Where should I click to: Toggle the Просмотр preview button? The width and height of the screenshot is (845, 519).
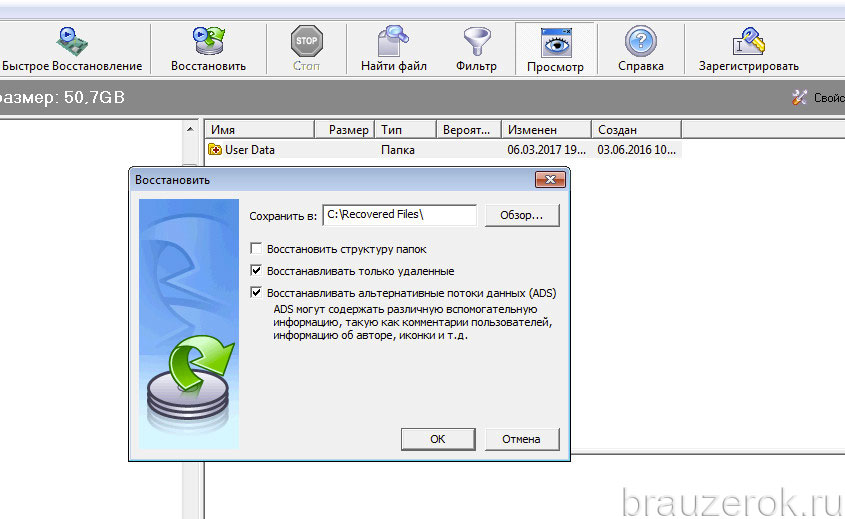tap(555, 50)
